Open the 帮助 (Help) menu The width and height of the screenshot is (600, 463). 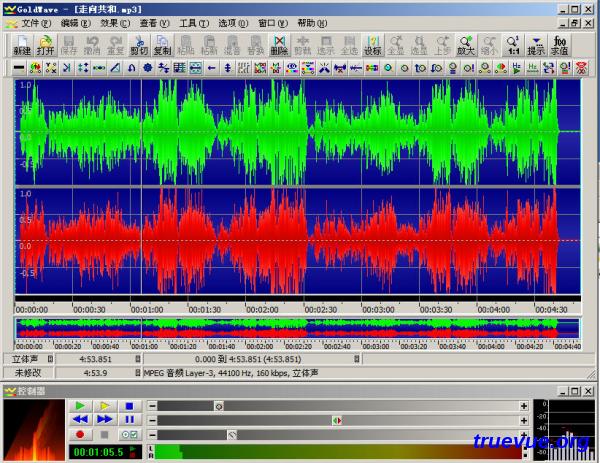pos(312,23)
